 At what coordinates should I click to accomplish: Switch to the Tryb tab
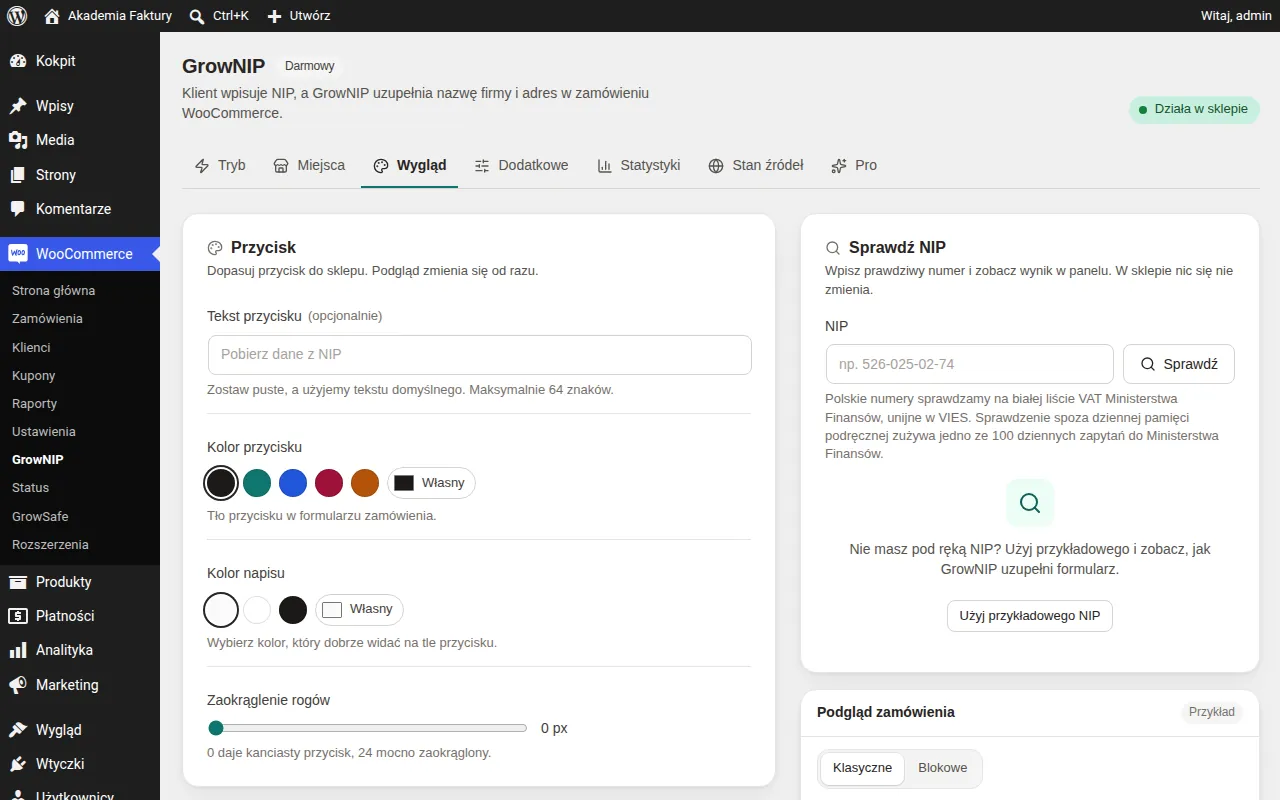[x=220, y=165]
